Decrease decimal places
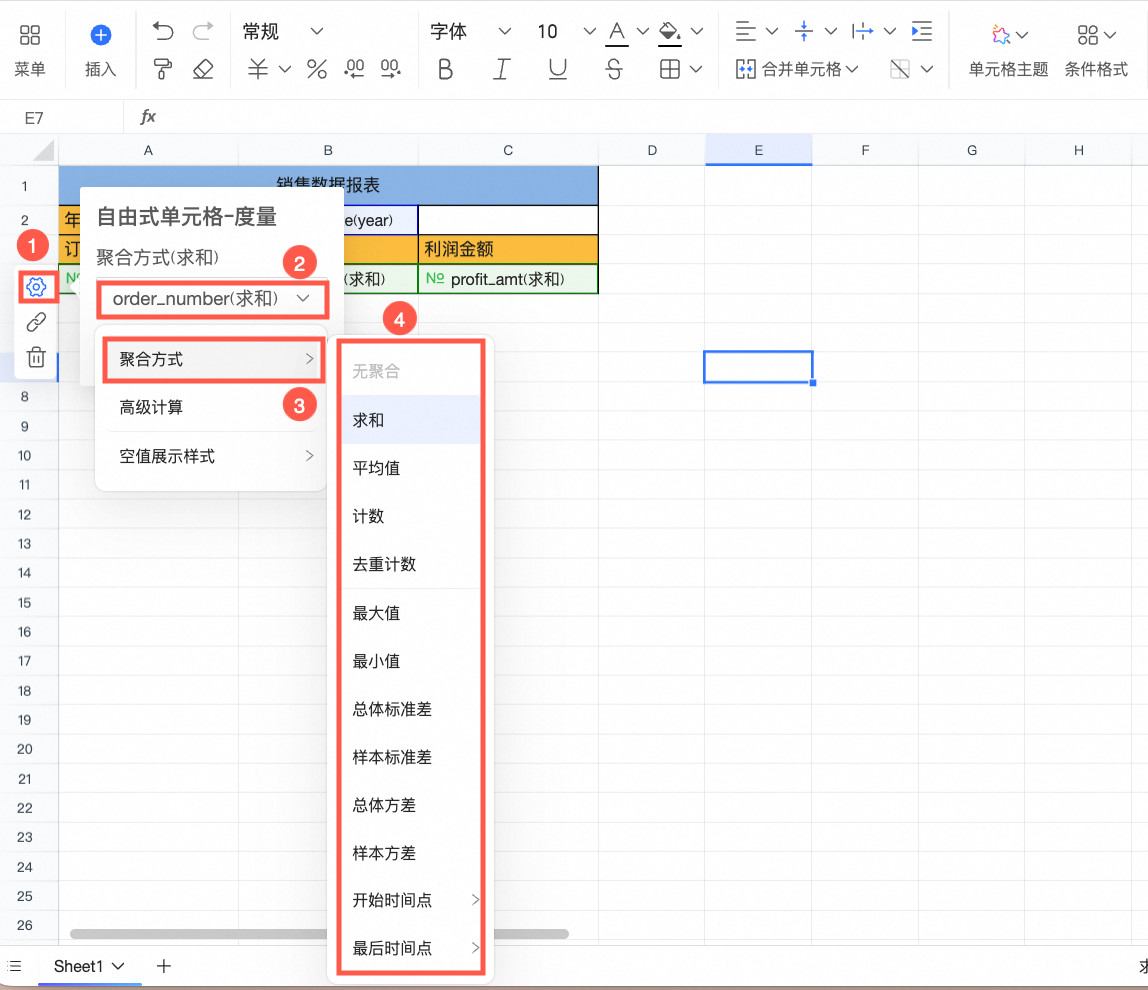1148x990 pixels. (354, 69)
